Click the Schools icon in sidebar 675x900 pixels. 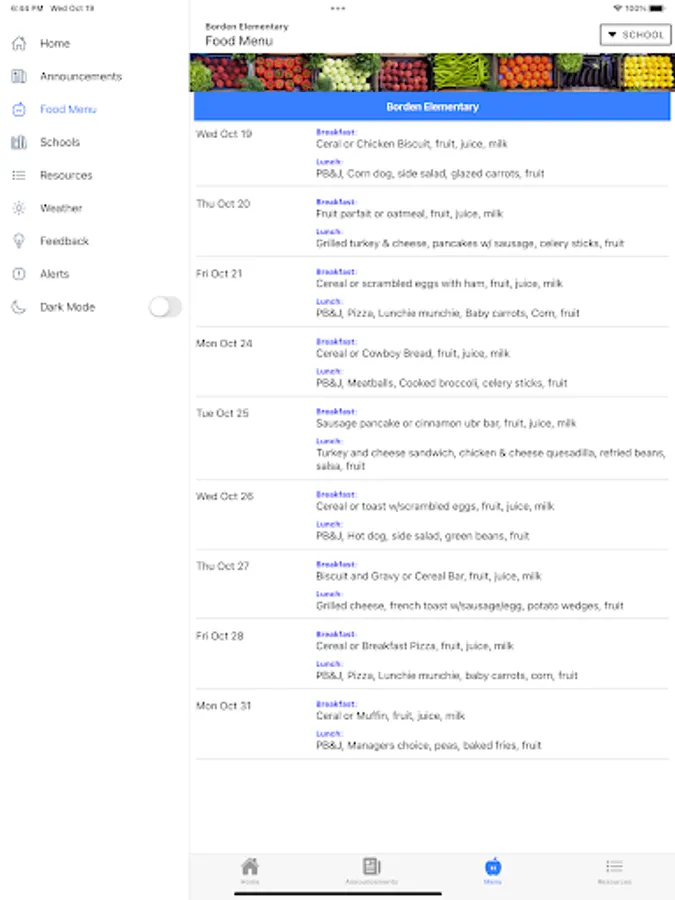18,142
